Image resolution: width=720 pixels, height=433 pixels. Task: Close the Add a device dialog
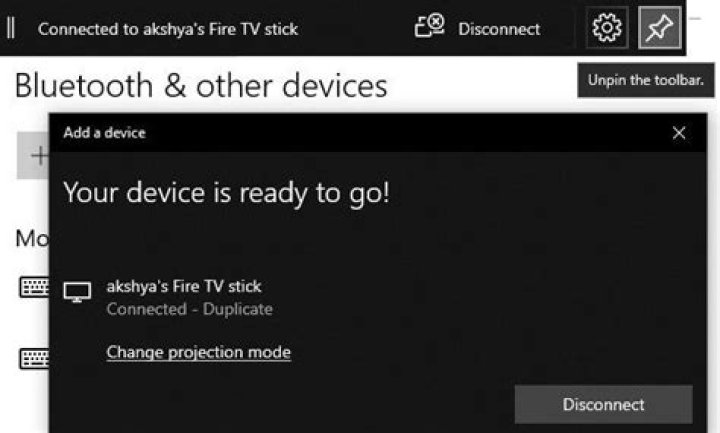679,133
